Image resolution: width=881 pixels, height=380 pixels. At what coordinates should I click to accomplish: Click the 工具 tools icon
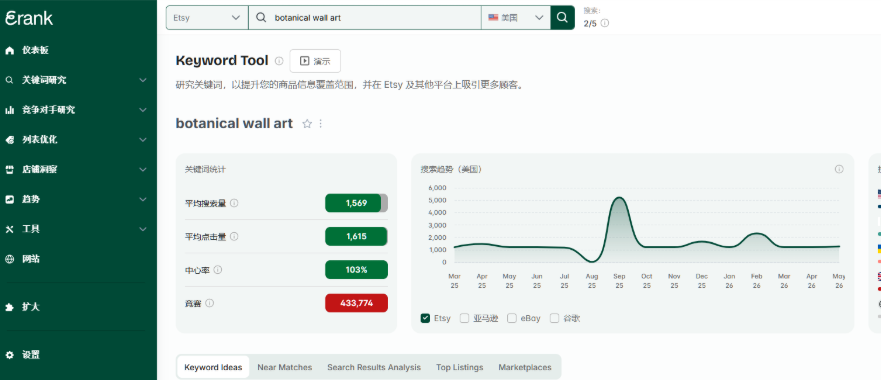pos(9,229)
